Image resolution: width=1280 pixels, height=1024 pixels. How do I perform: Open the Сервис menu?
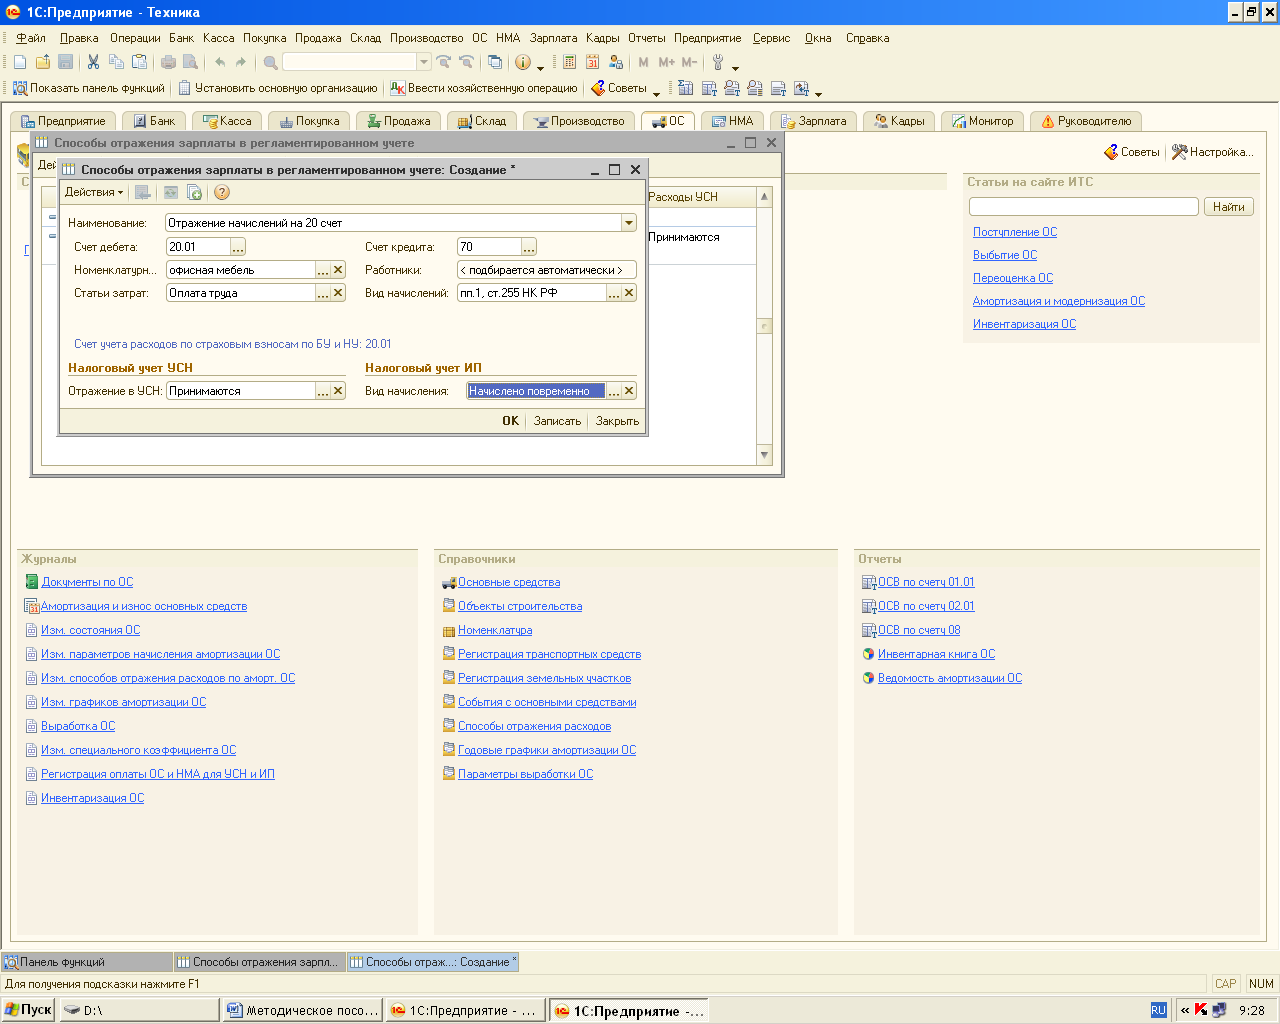(771, 38)
